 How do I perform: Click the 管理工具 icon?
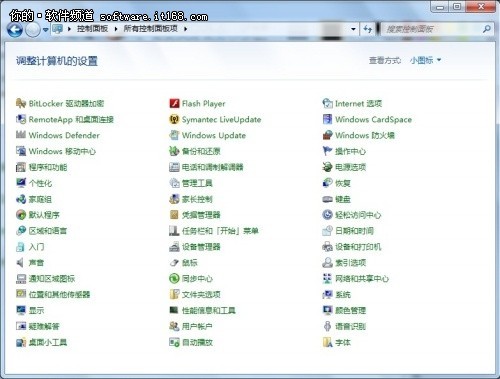174,183
